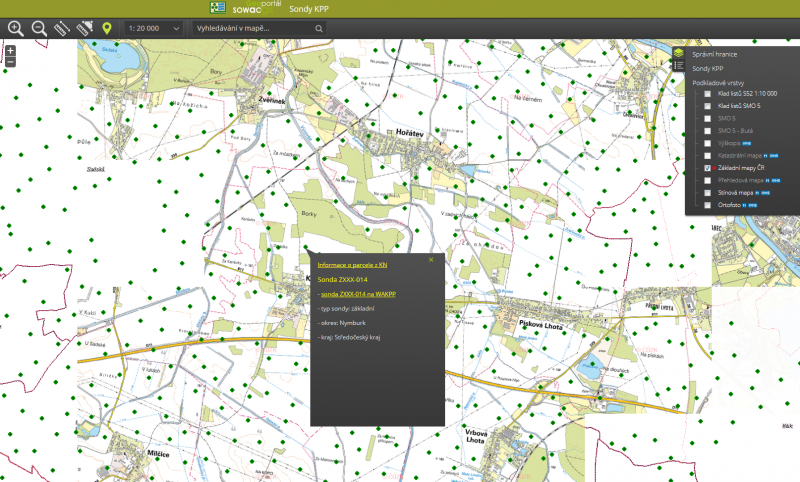Select the Sondy KPP layer group
Screen dimensions: 800x482
point(708,68)
